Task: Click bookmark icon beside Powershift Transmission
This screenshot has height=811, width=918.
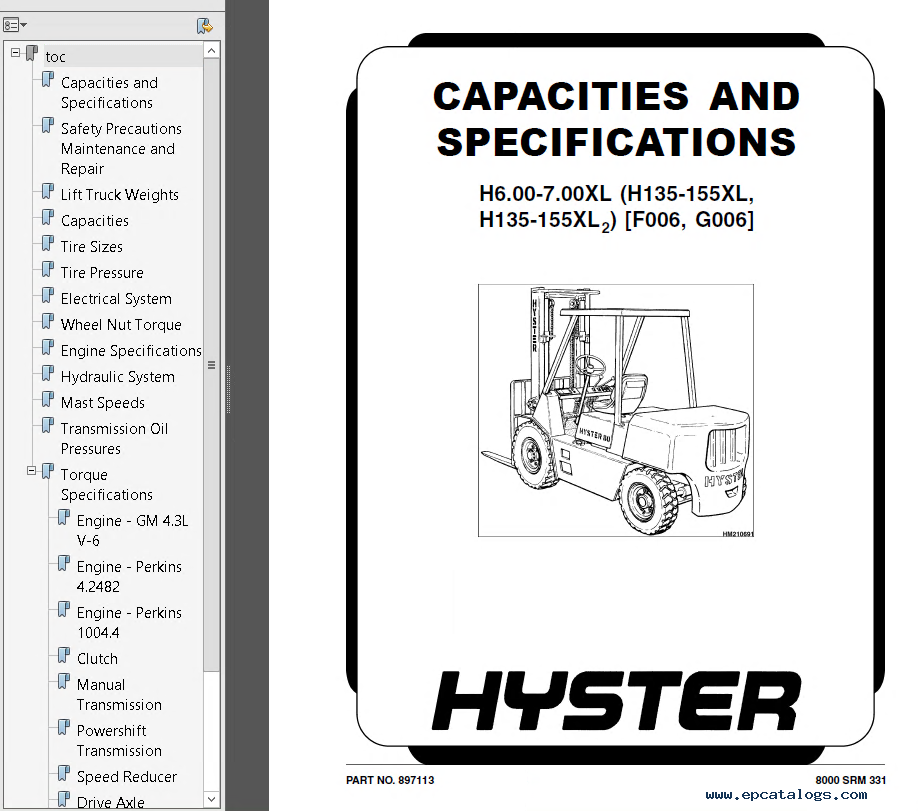Action: [64, 727]
